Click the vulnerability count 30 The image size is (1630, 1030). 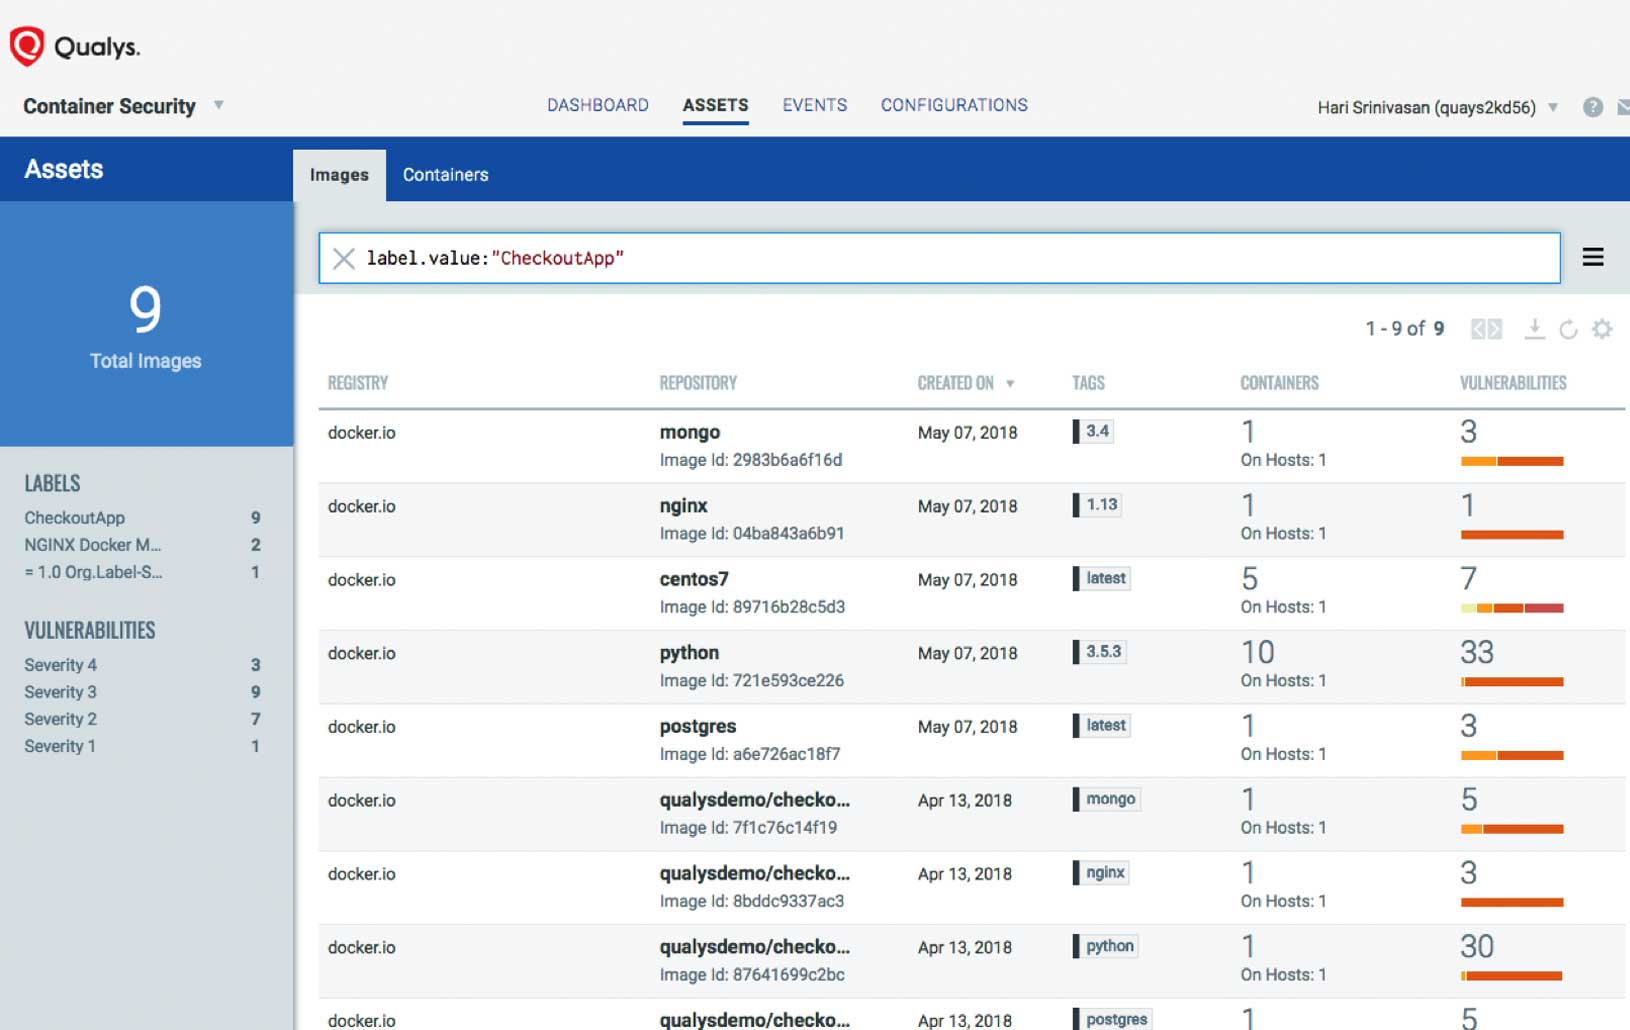(1477, 947)
